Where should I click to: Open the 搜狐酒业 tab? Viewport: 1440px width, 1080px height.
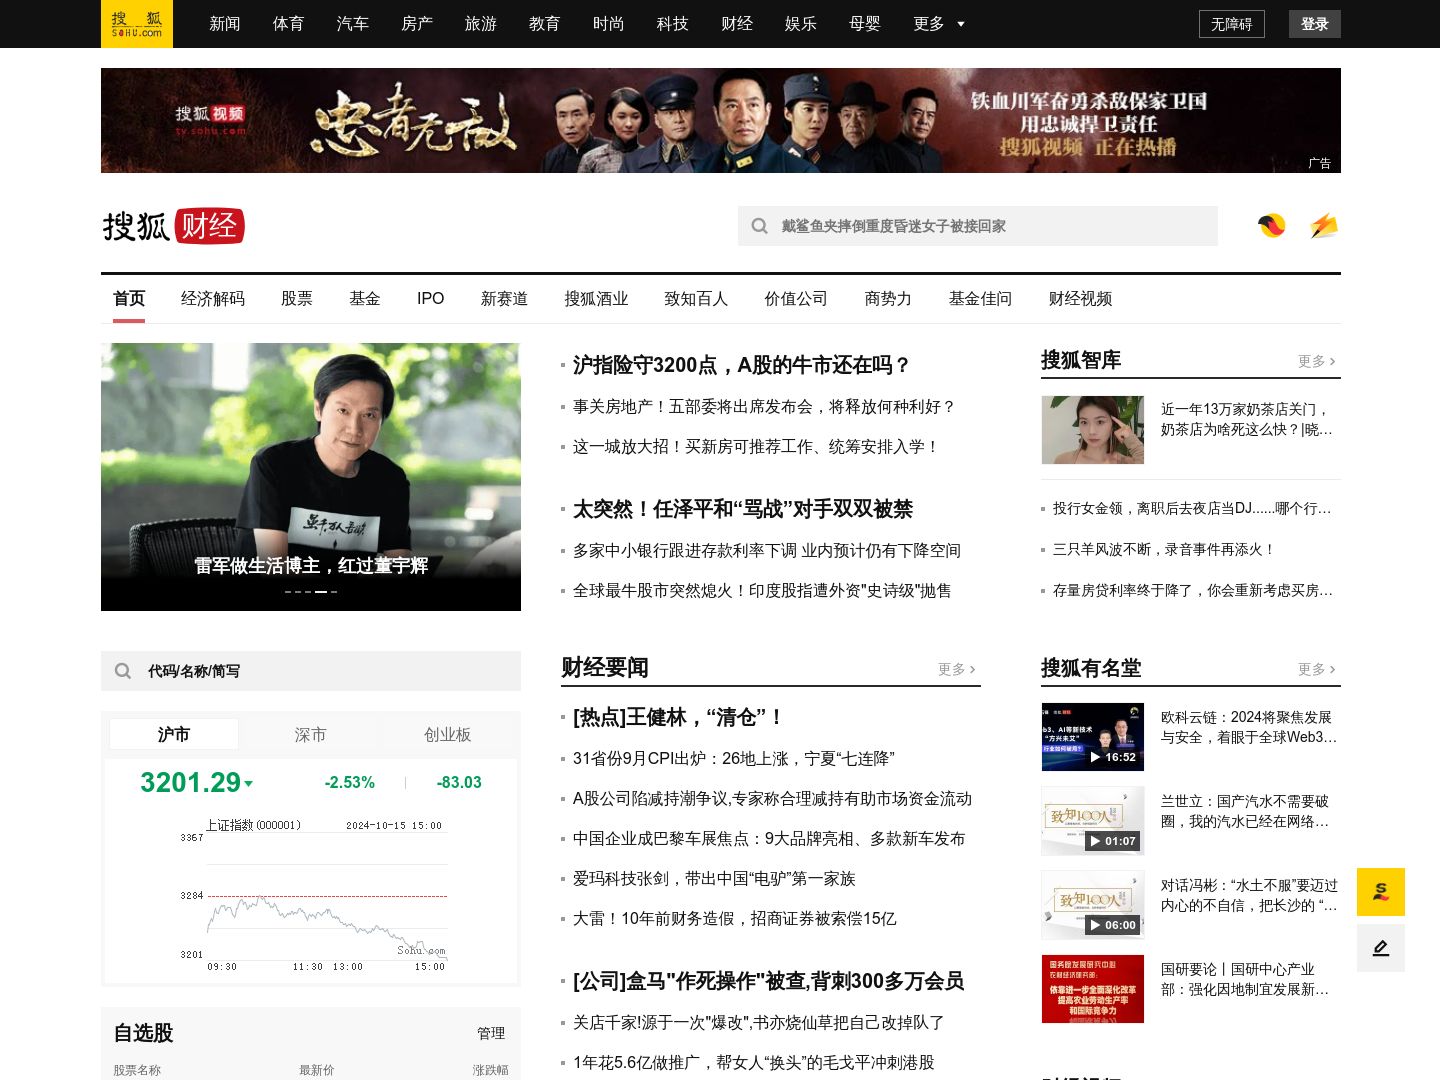pos(597,299)
